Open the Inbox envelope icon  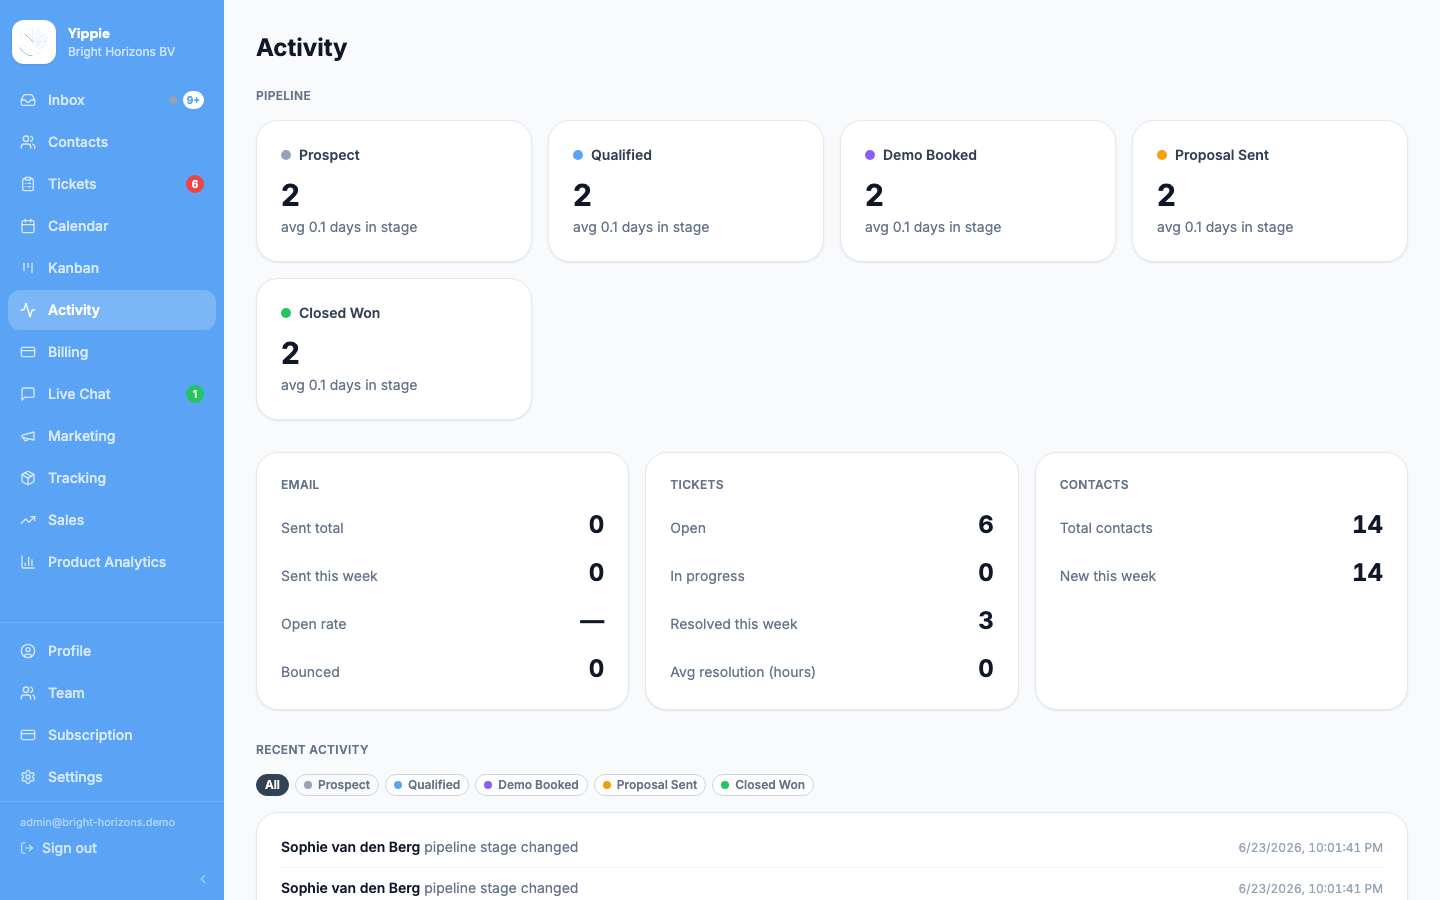point(28,100)
